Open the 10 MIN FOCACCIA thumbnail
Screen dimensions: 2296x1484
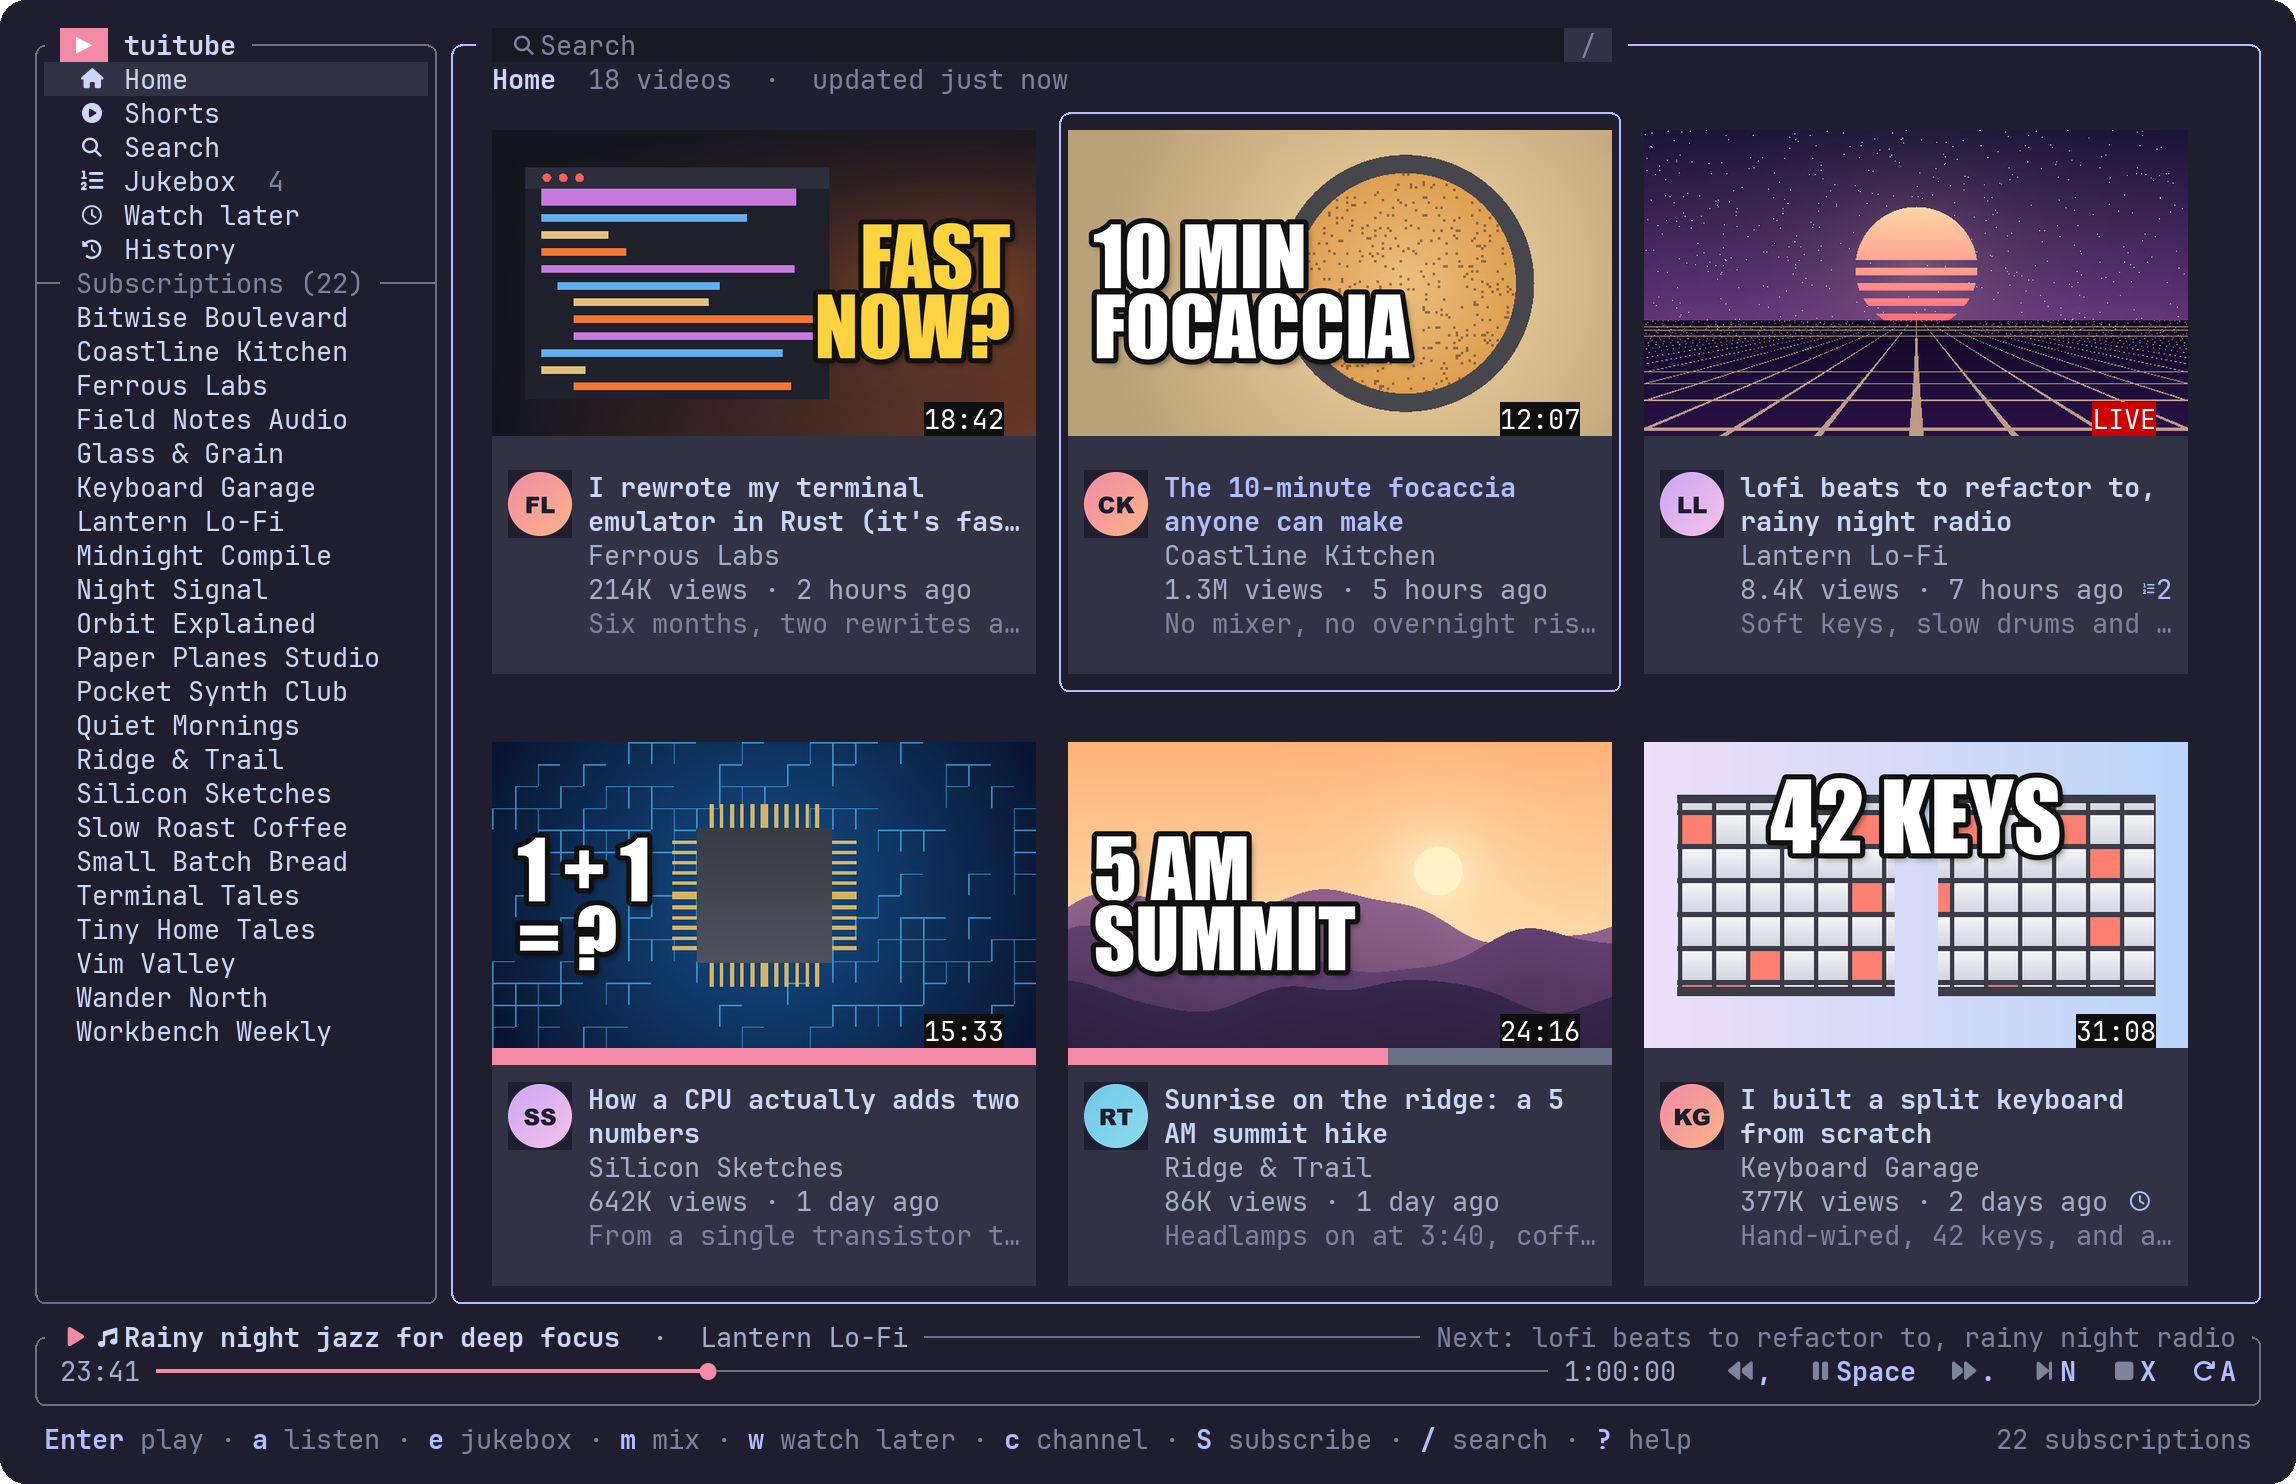pyautogui.click(x=1340, y=283)
